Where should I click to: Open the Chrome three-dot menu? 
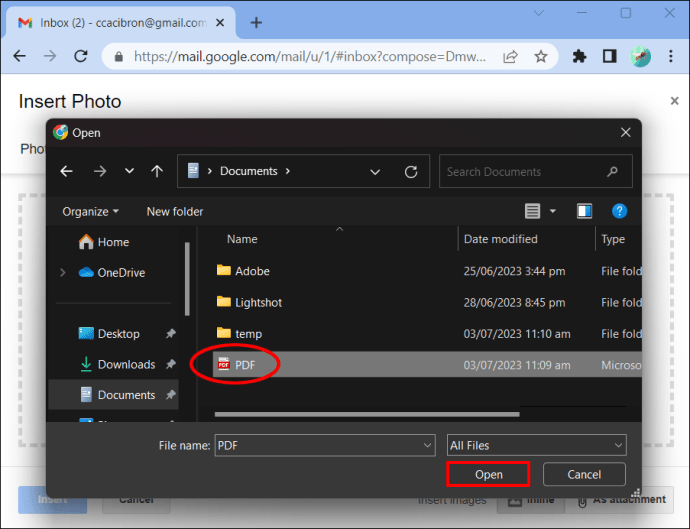pyautogui.click(x=671, y=56)
